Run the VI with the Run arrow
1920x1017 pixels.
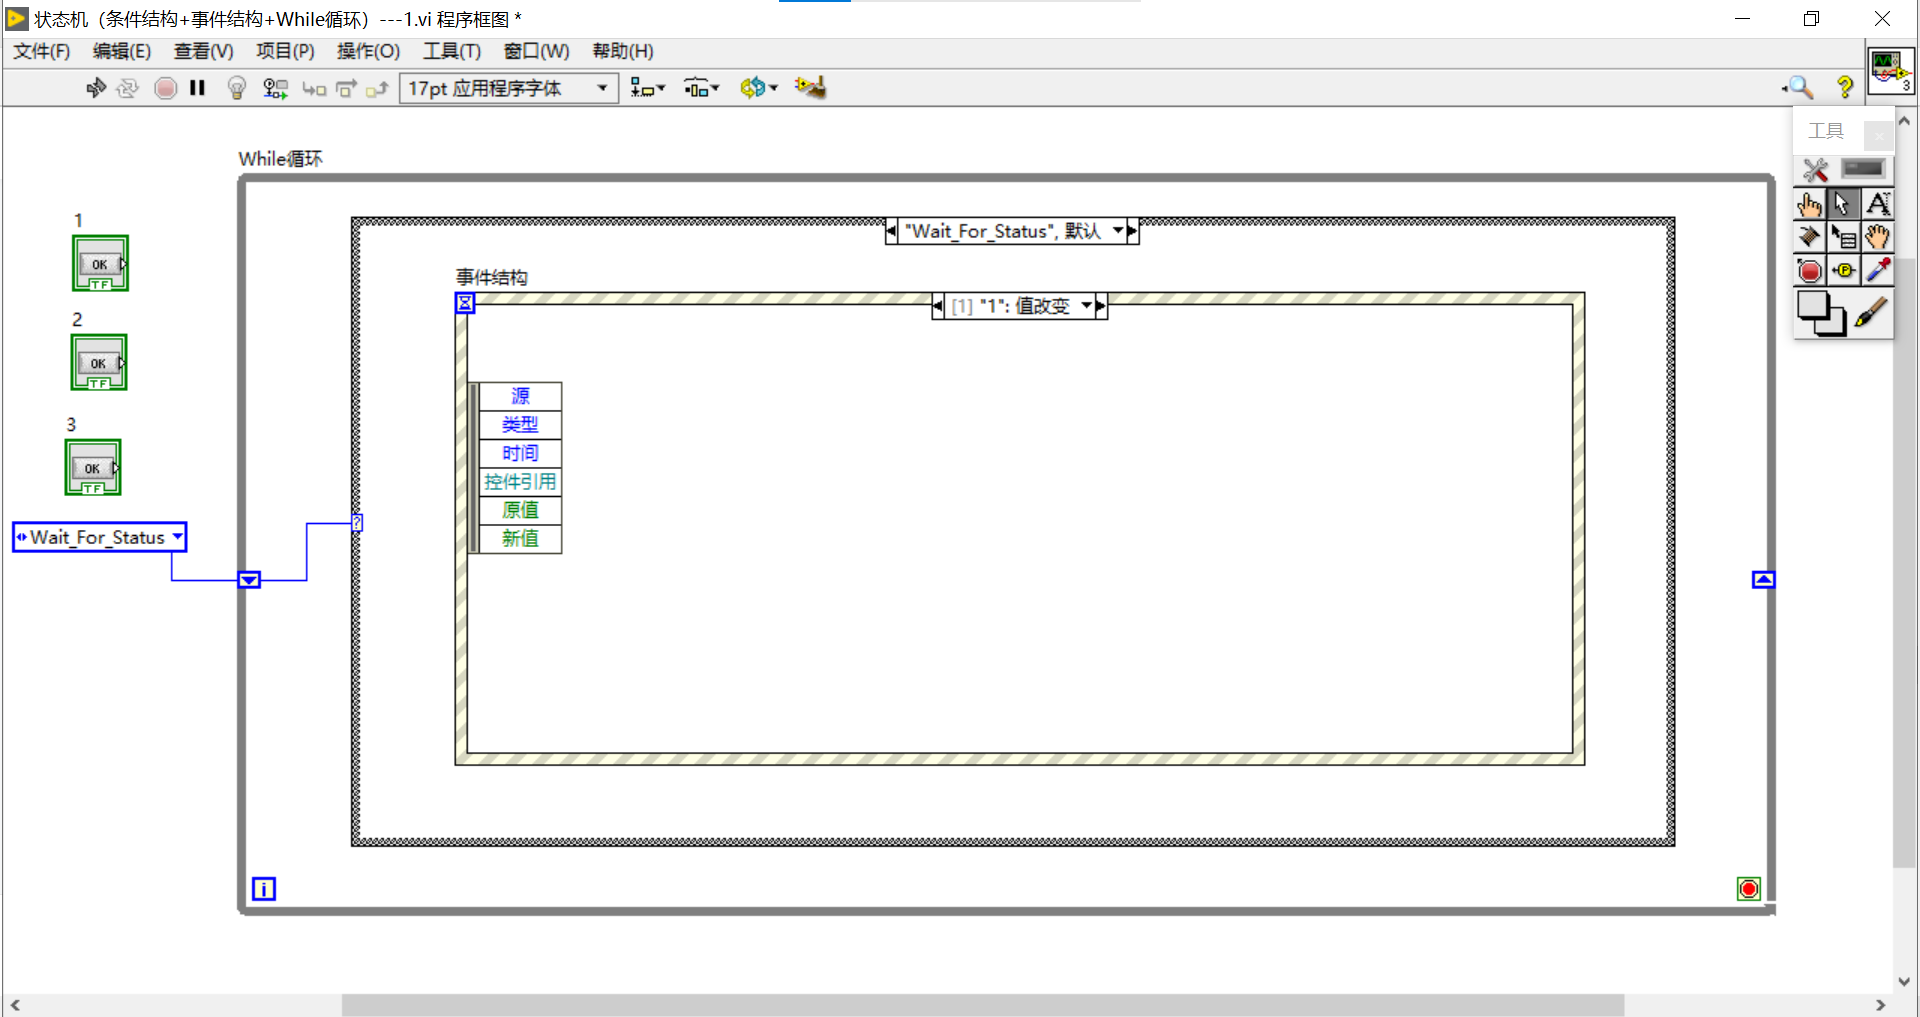coord(96,88)
